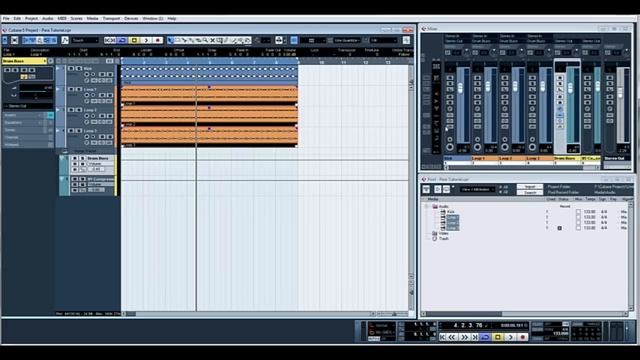Mute the Loop 3 track in track list

point(71,131)
